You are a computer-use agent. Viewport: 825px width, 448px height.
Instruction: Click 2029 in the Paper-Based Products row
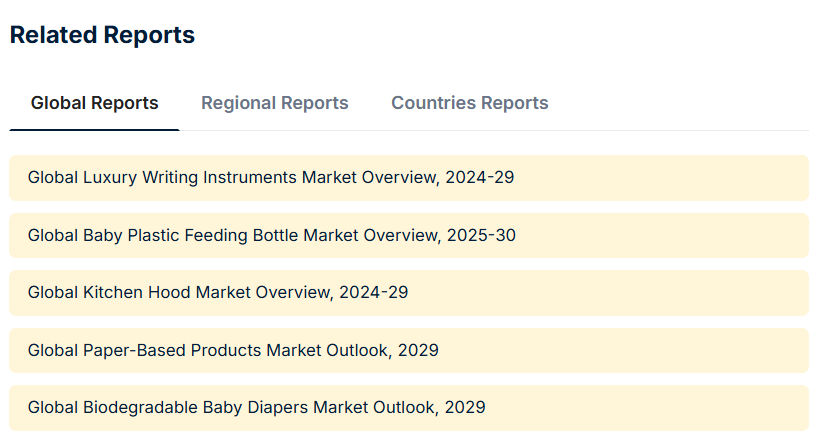[x=418, y=350]
